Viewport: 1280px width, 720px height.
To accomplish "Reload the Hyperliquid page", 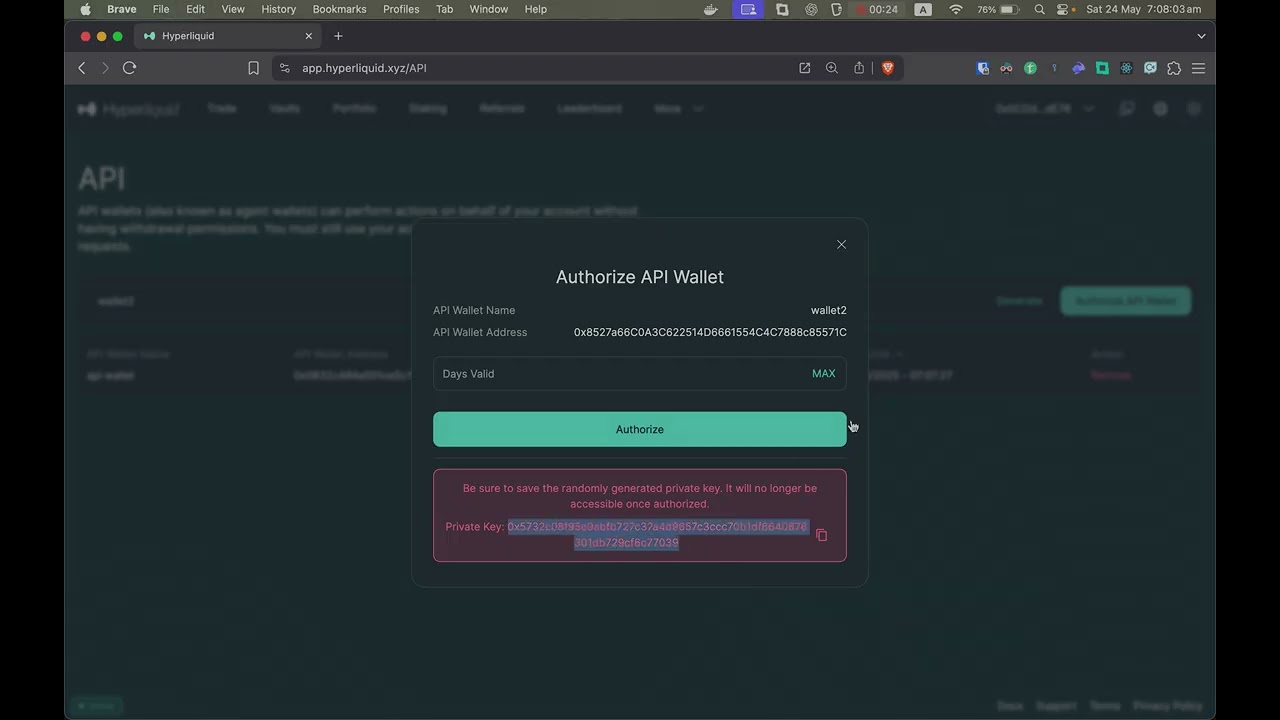I will coord(129,68).
